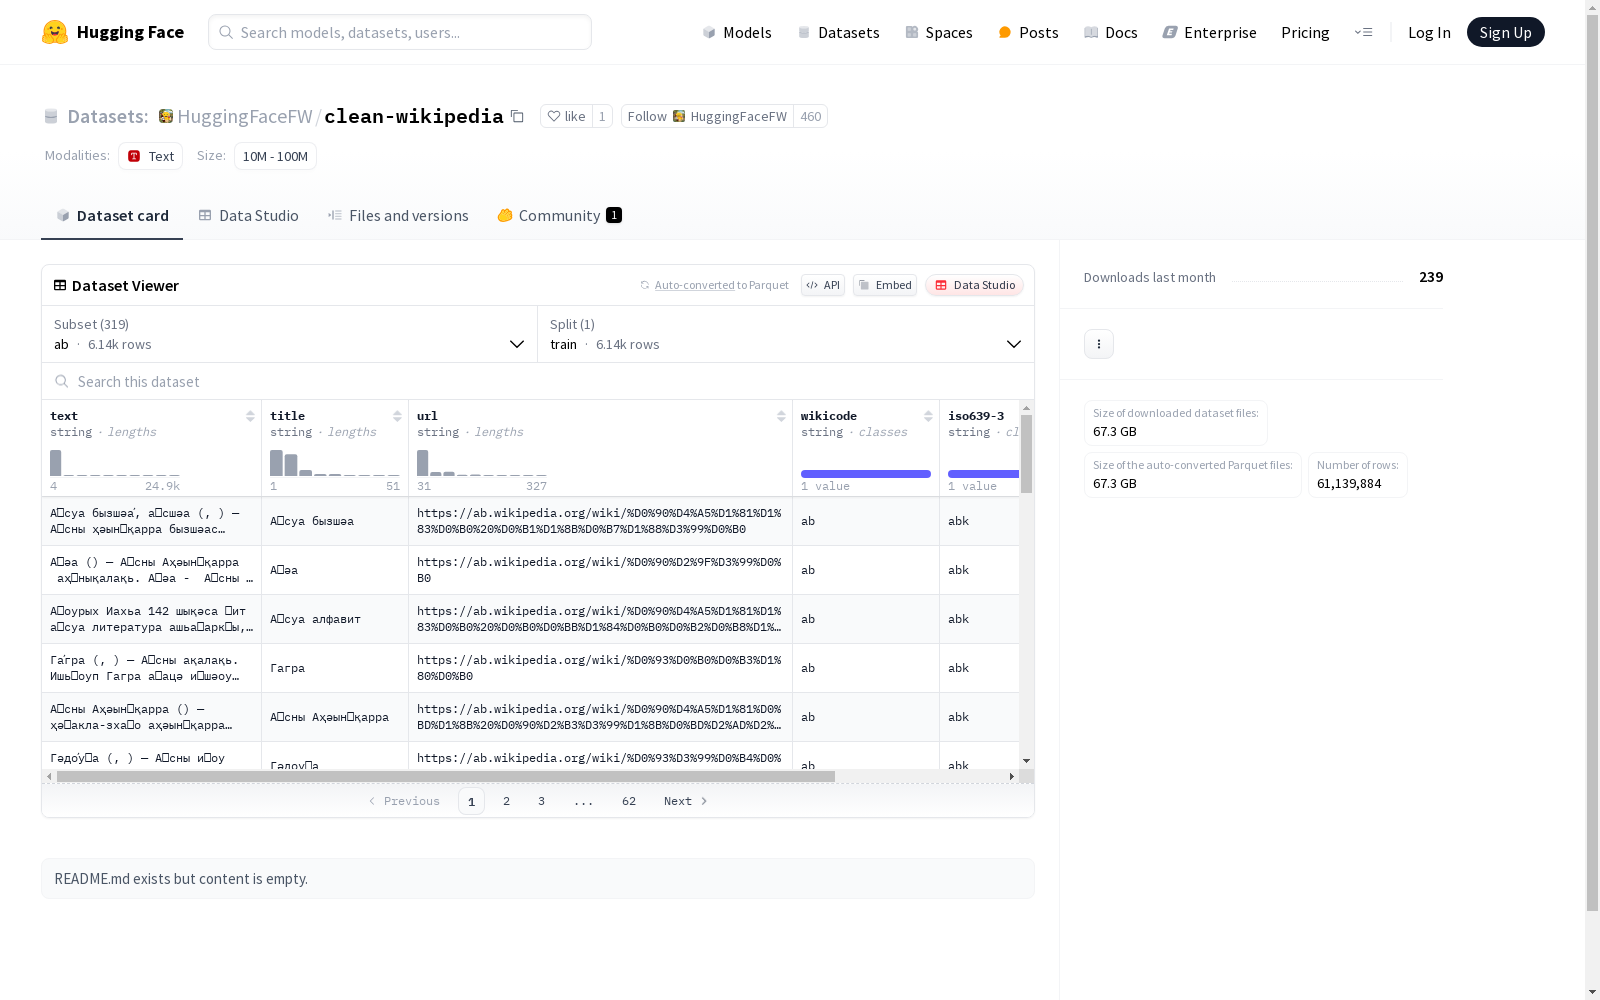Go to page 2 of the dataset
Image resolution: width=1600 pixels, height=1000 pixels.
[x=507, y=801]
